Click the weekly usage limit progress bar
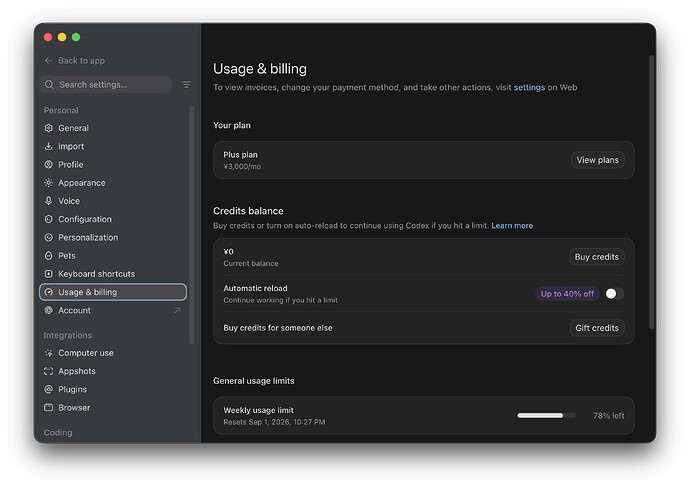The image size is (690, 487). click(546, 416)
